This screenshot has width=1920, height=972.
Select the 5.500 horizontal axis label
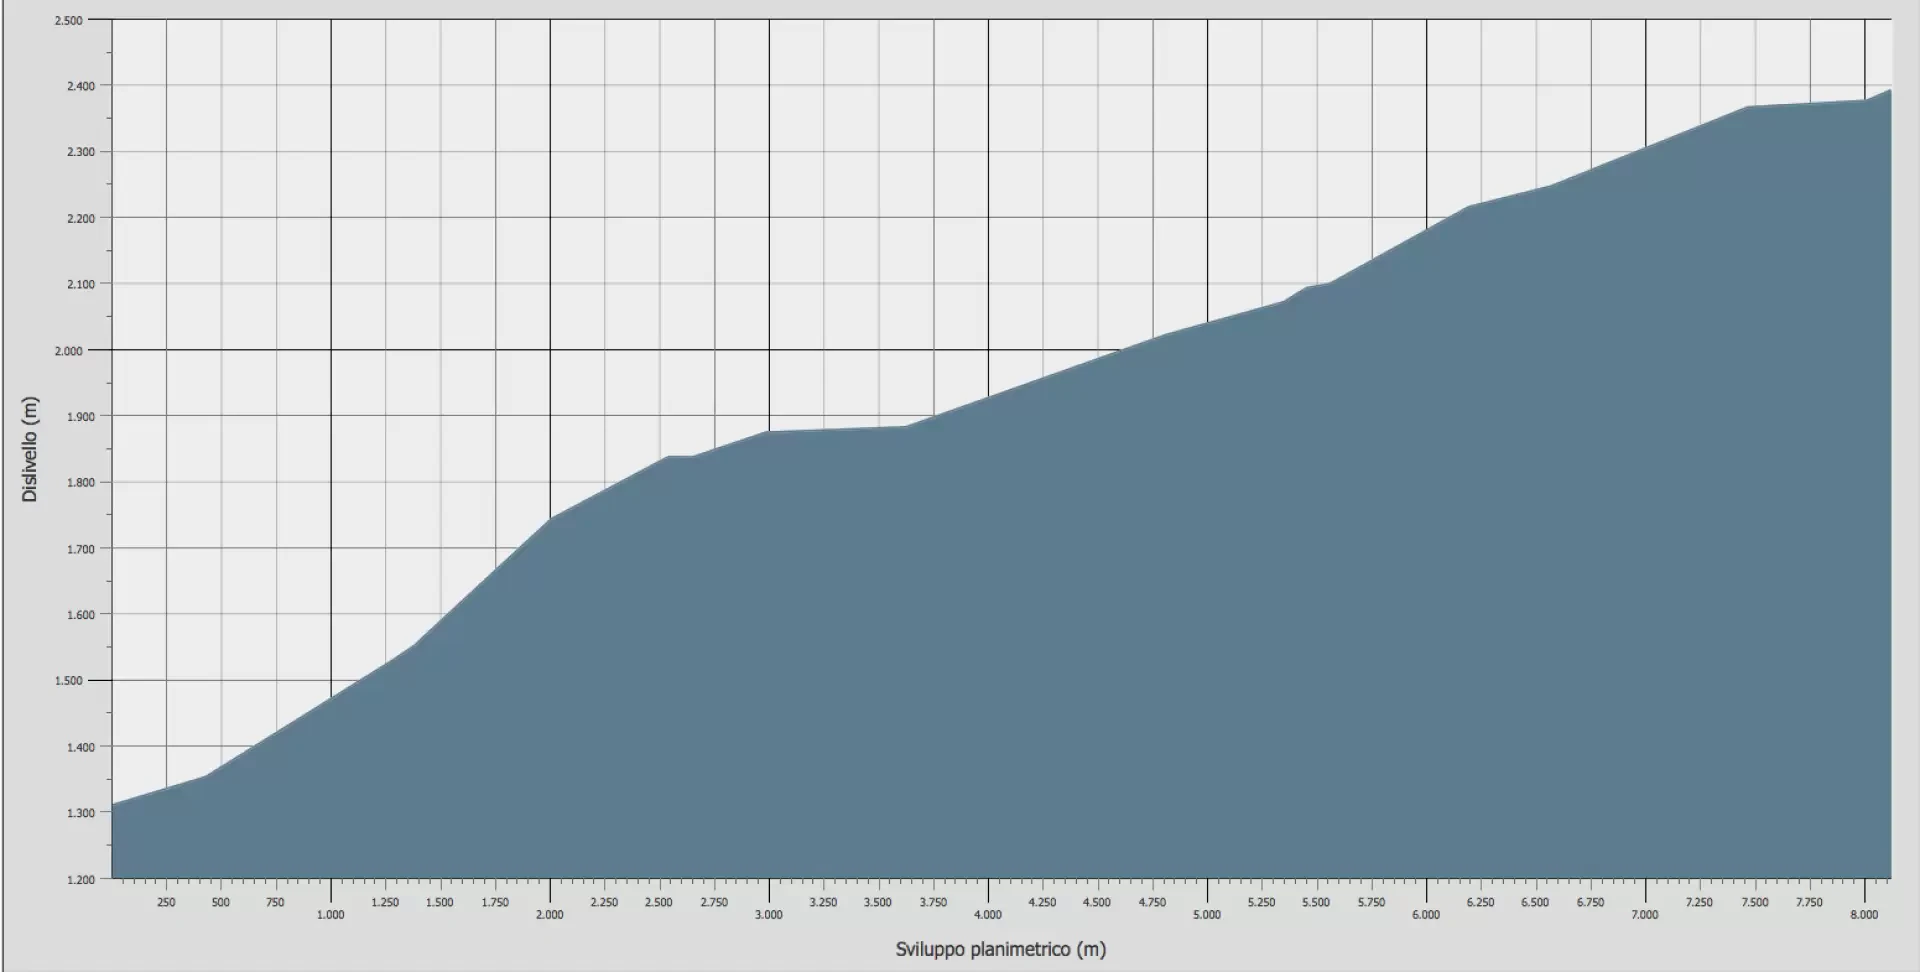pyautogui.click(x=1317, y=902)
